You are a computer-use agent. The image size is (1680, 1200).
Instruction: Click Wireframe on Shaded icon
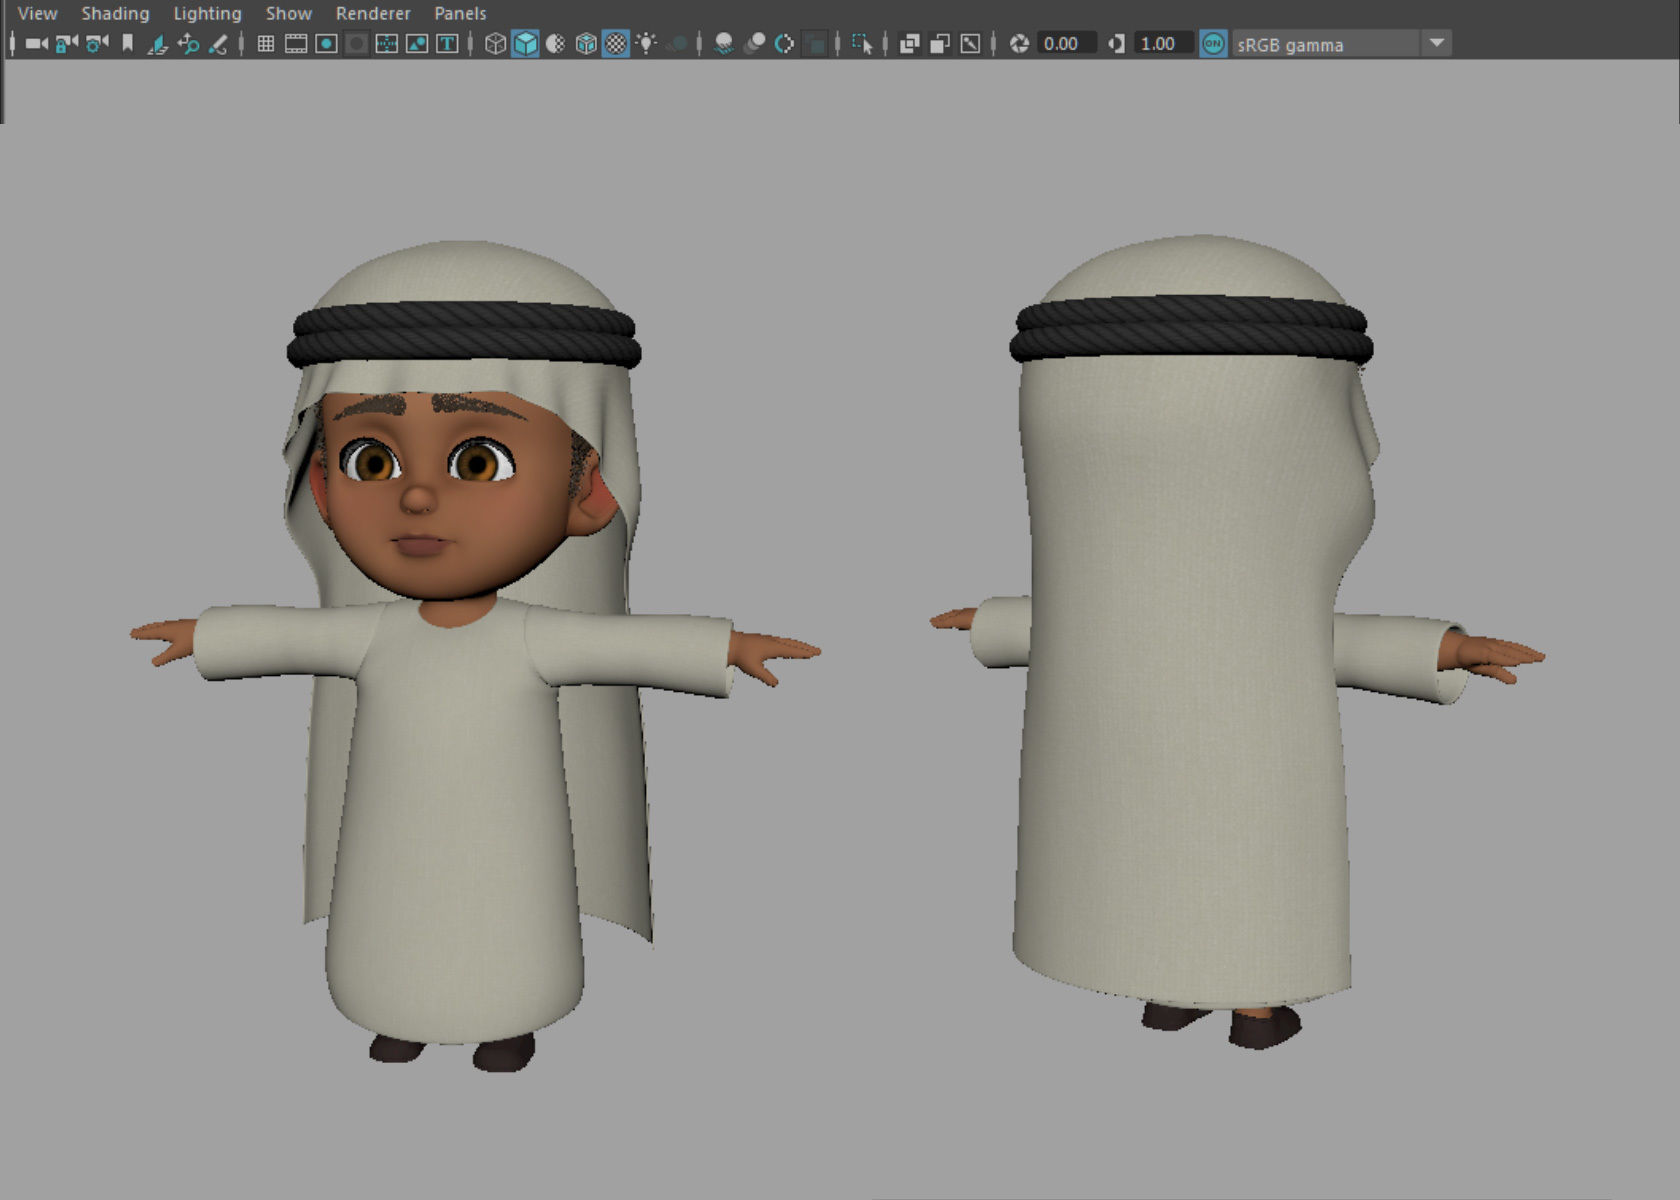point(586,43)
